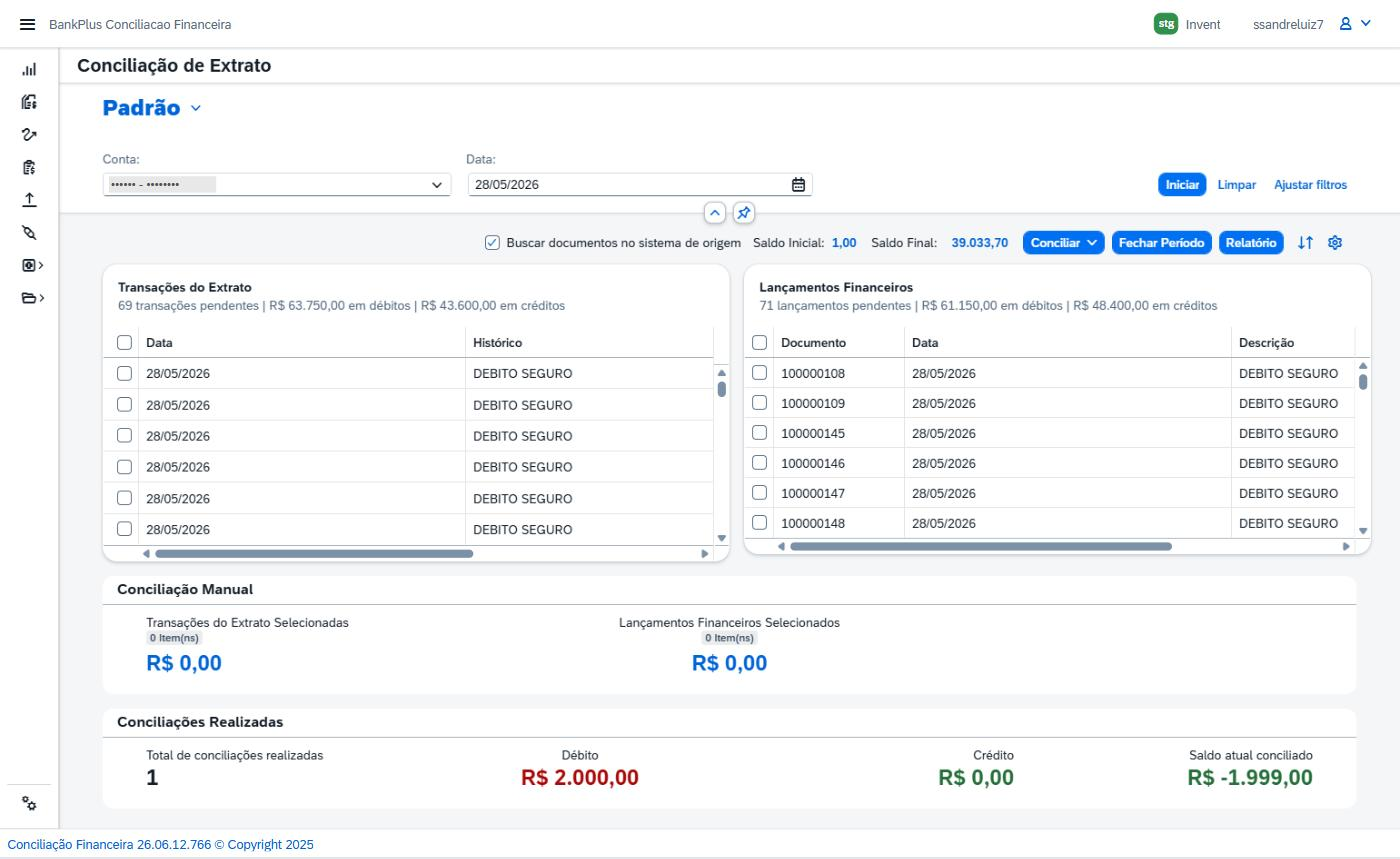Click scroll down arrow in Lançamentos Financeiros
This screenshot has width=1400, height=859.
[1363, 531]
